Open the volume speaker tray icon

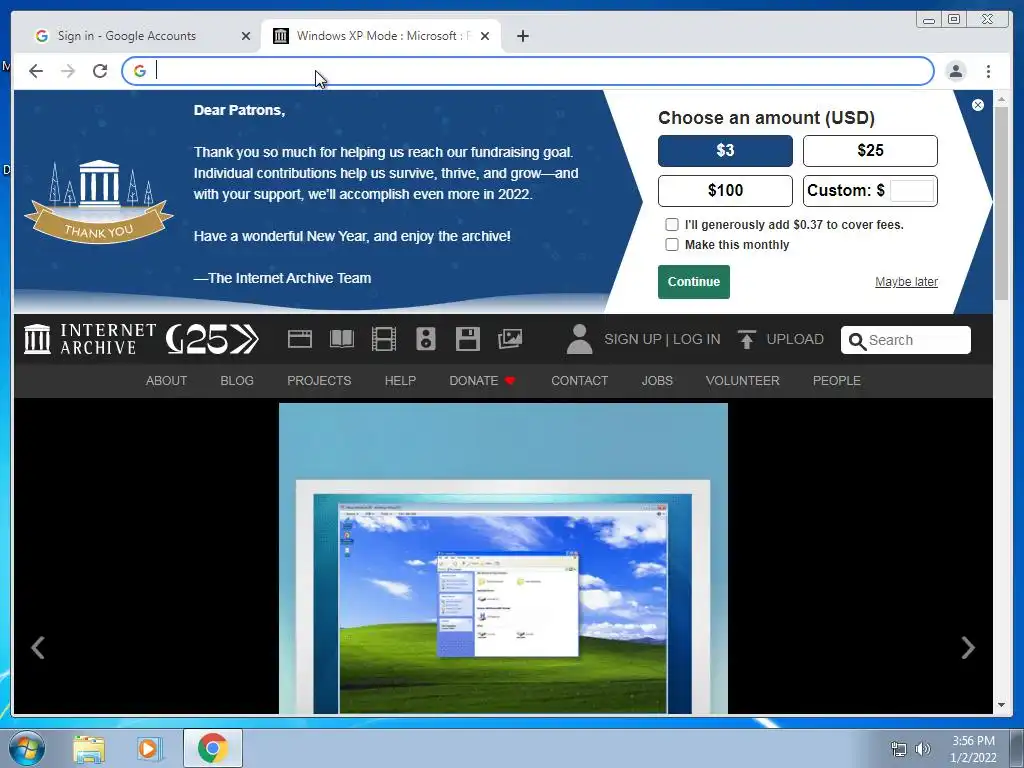tap(923, 749)
